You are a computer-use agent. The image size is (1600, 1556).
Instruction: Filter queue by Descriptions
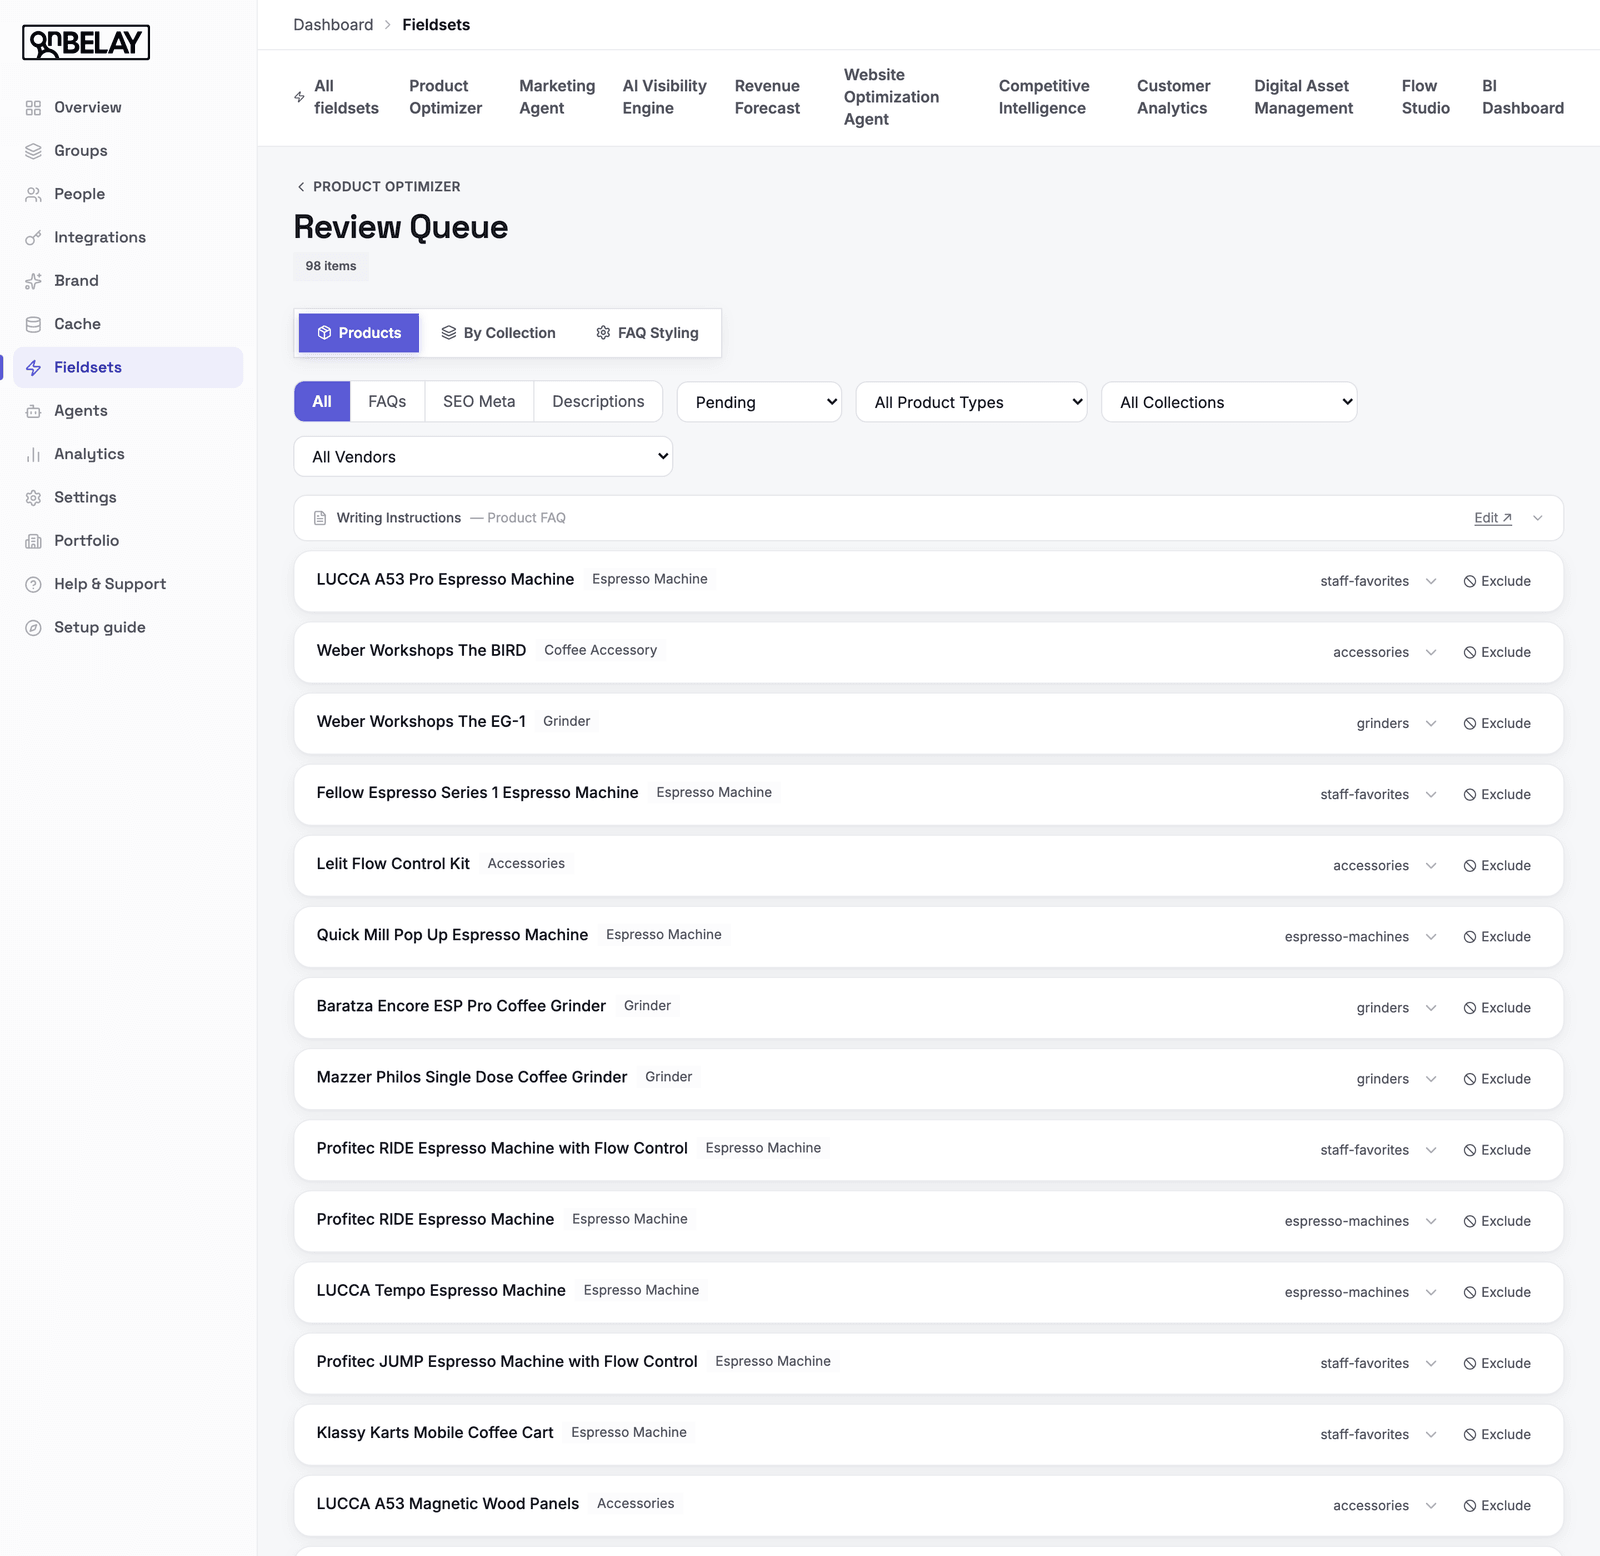tap(598, 402)
